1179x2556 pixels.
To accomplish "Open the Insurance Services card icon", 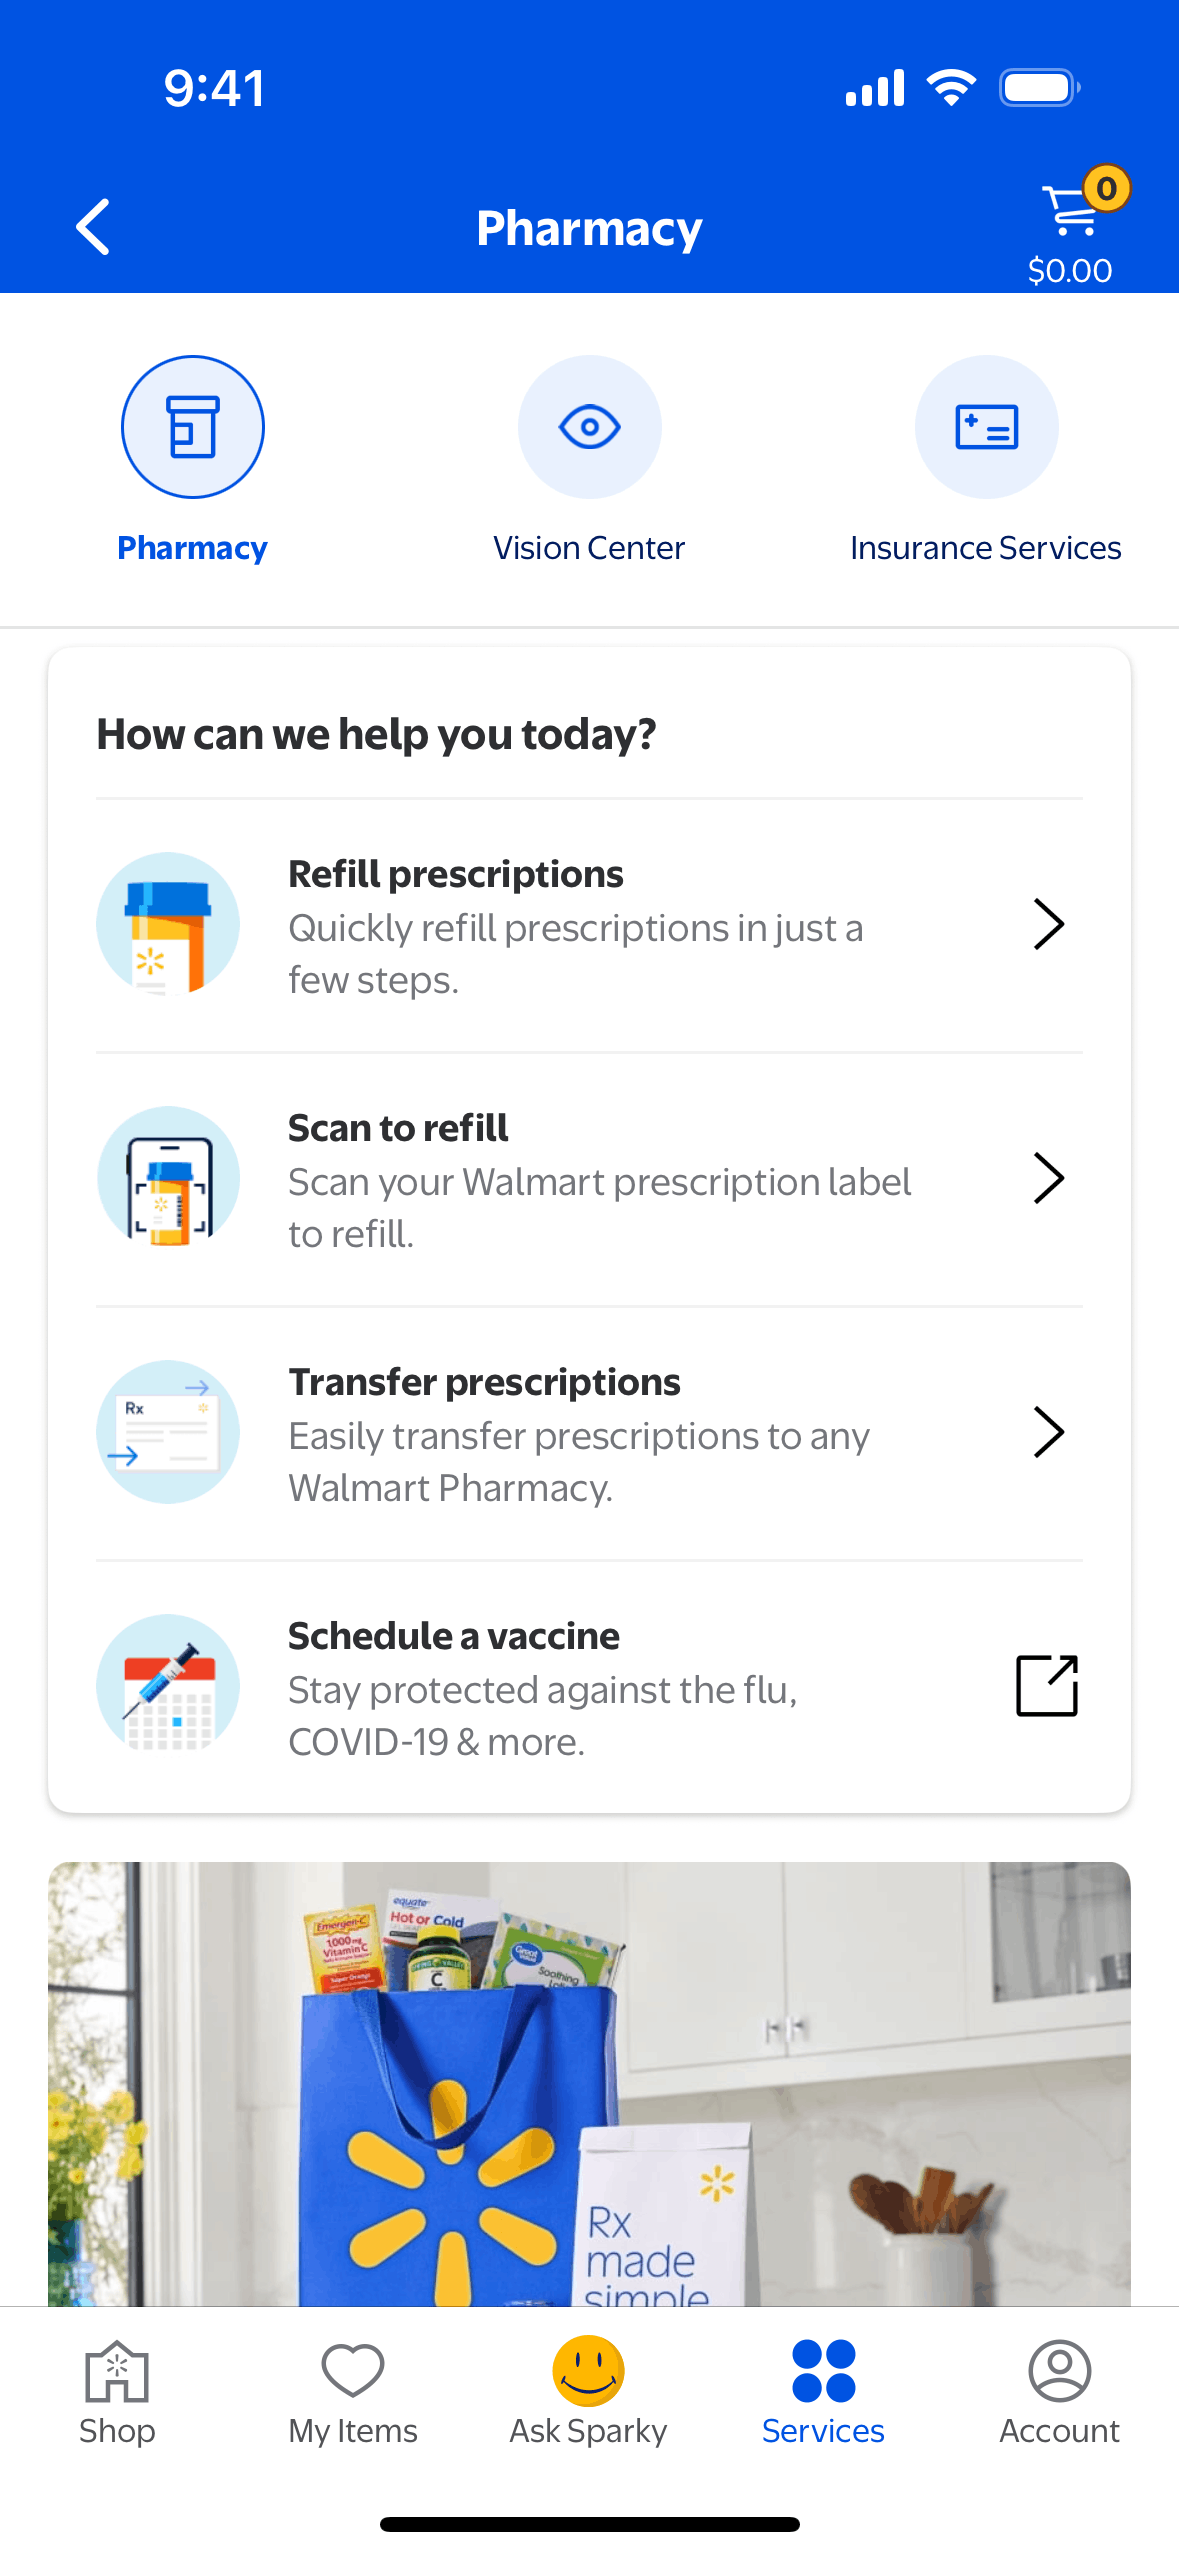I will [986, 427].
